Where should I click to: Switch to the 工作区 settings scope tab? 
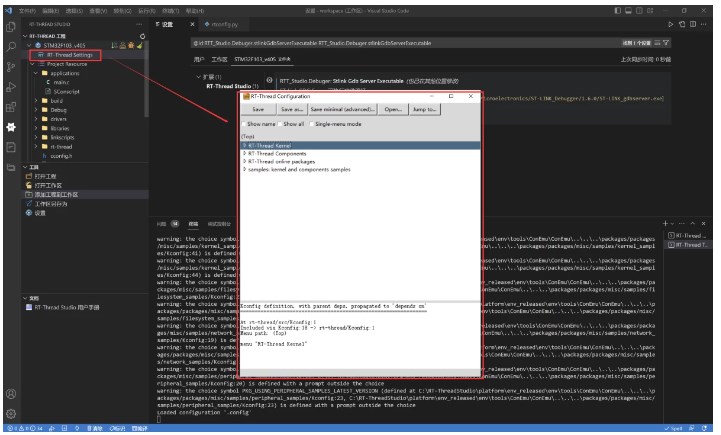tap(219, 59)
